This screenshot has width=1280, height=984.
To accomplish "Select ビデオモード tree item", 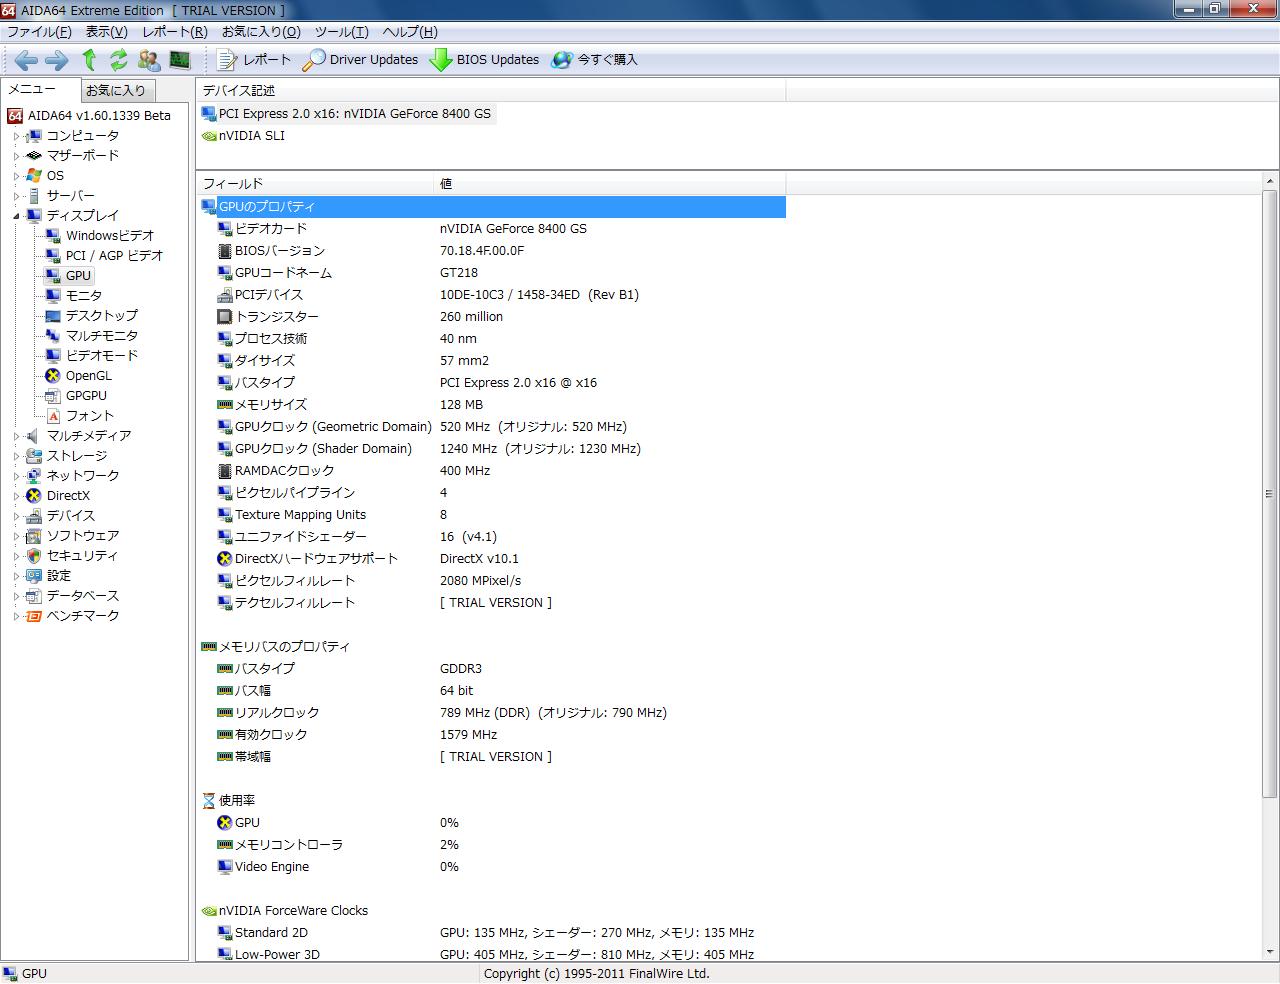I will click(102, 356).
